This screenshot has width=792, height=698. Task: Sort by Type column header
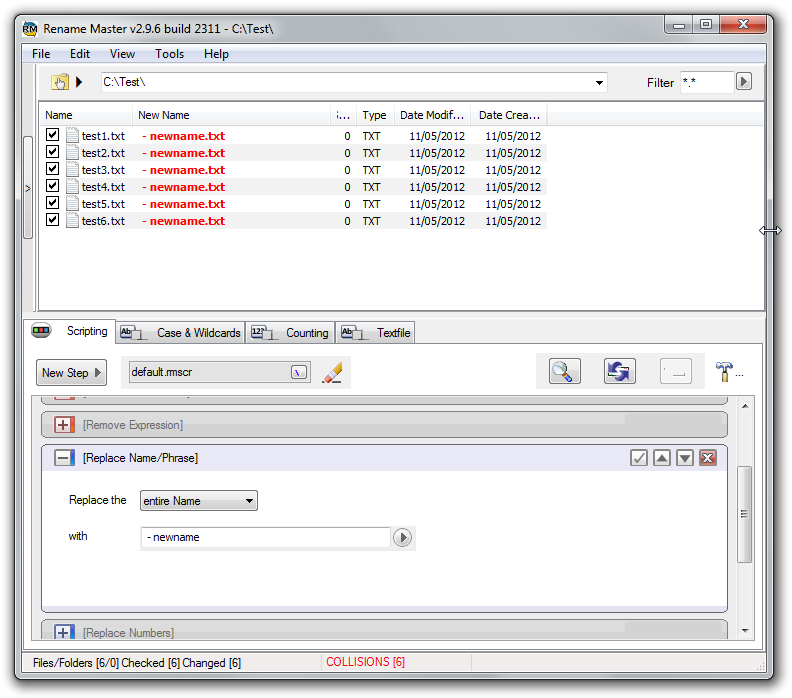375,115
